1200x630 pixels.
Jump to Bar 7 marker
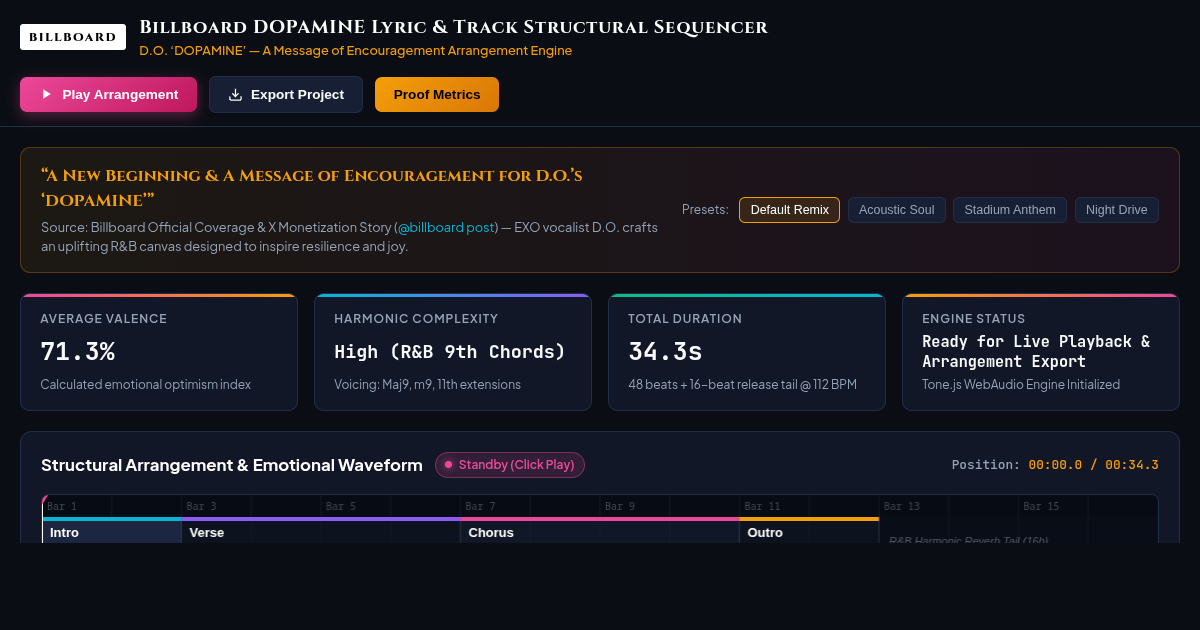click(x=480, y=506)
